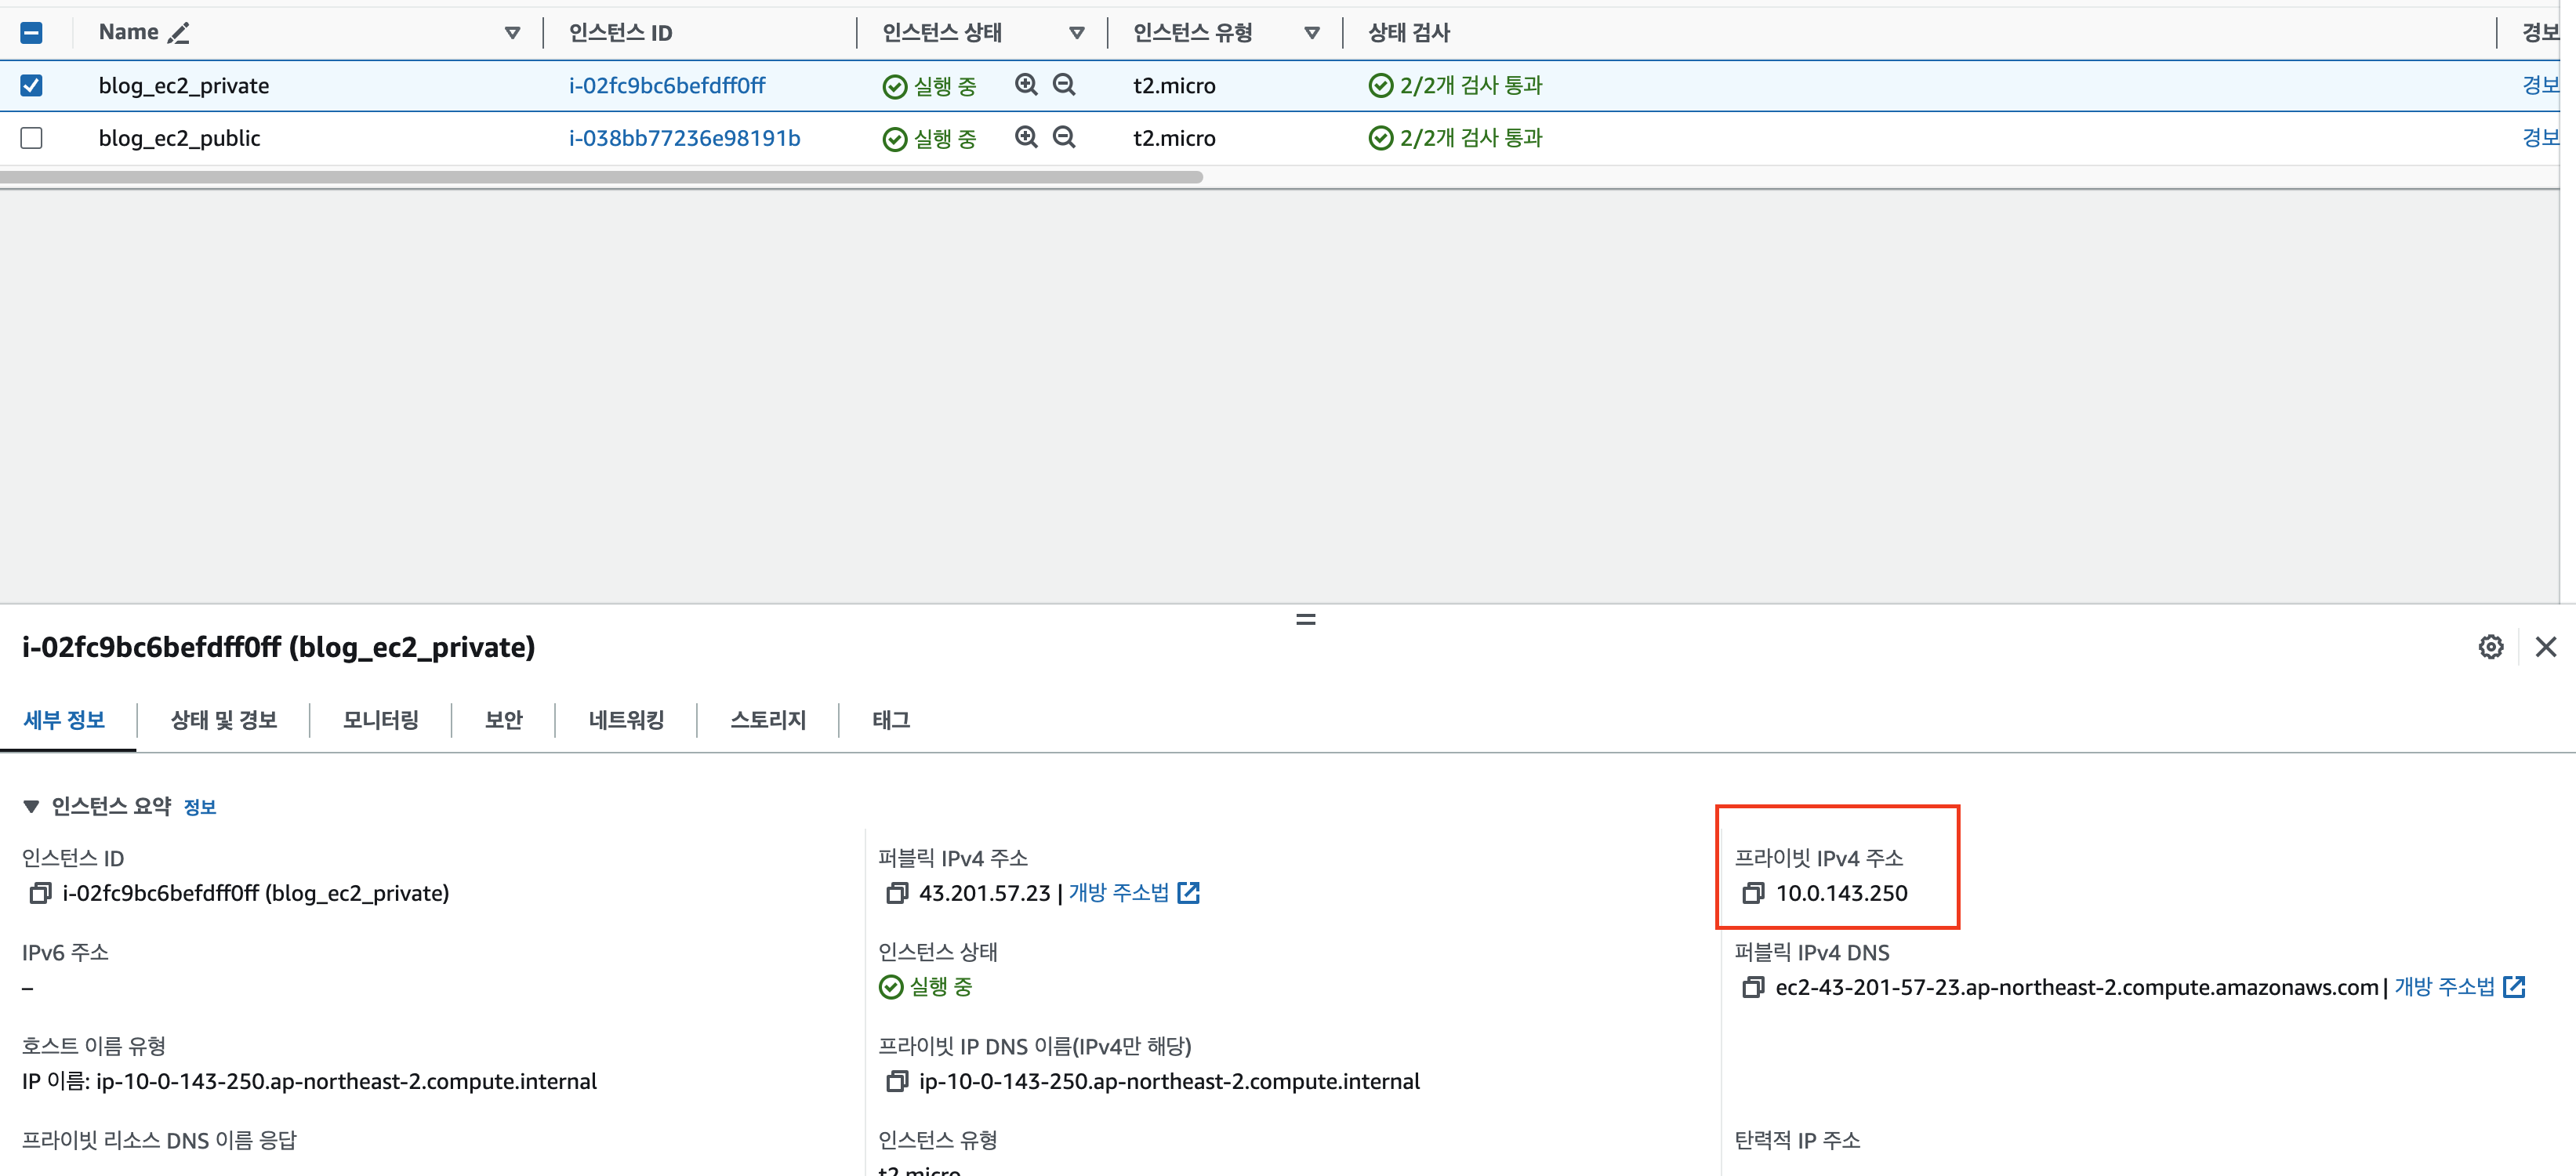Click zoom-out icon on blog_ec2_private row

click(1064, 85)
